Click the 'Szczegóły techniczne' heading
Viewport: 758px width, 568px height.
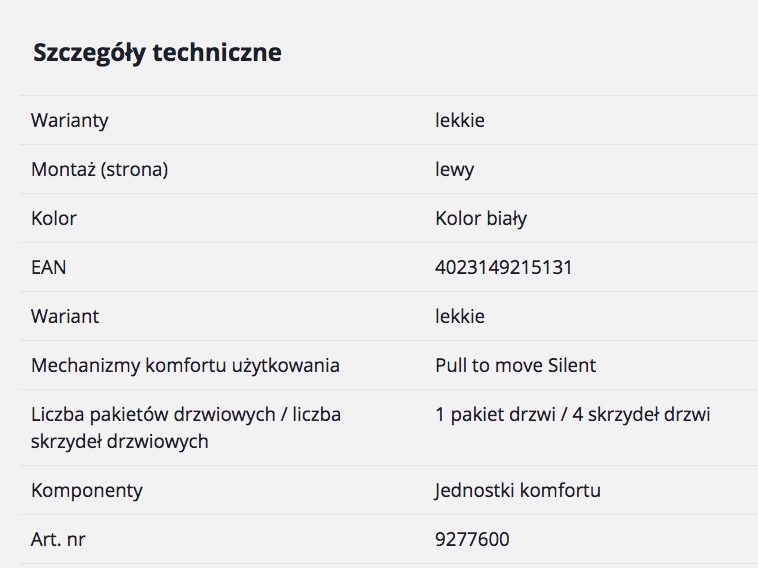(157, 53)
